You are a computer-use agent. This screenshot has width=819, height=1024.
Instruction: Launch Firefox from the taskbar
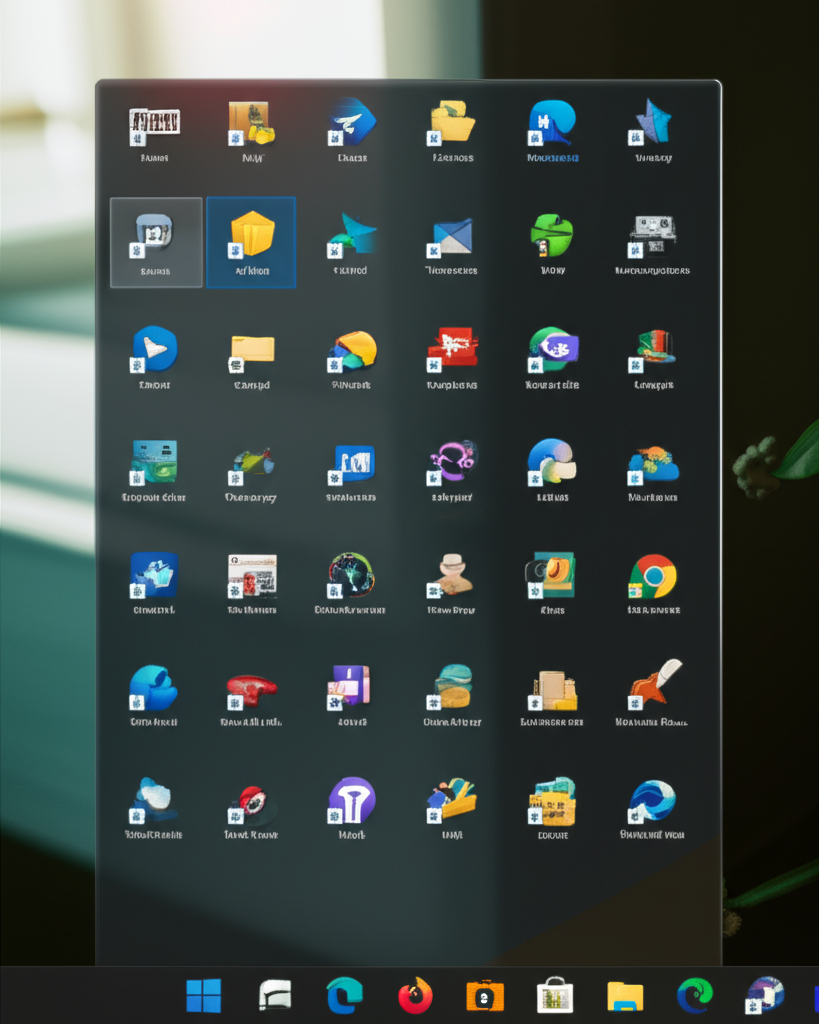tap(415, 995)
